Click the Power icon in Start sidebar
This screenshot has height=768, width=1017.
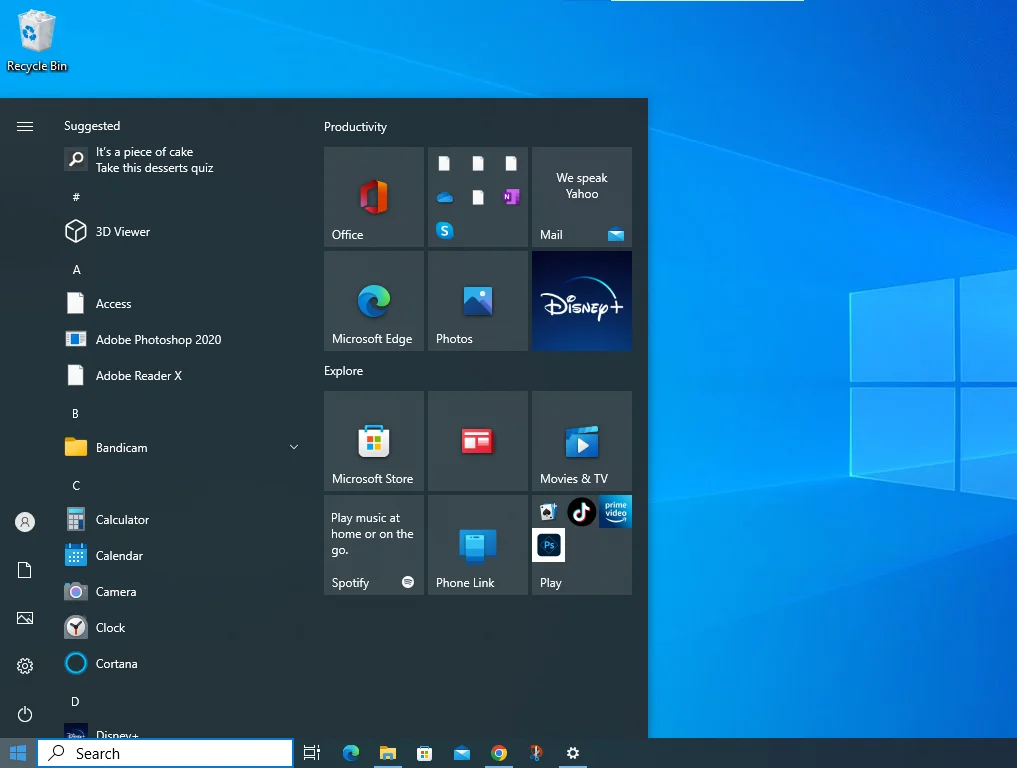pos(25,714)
